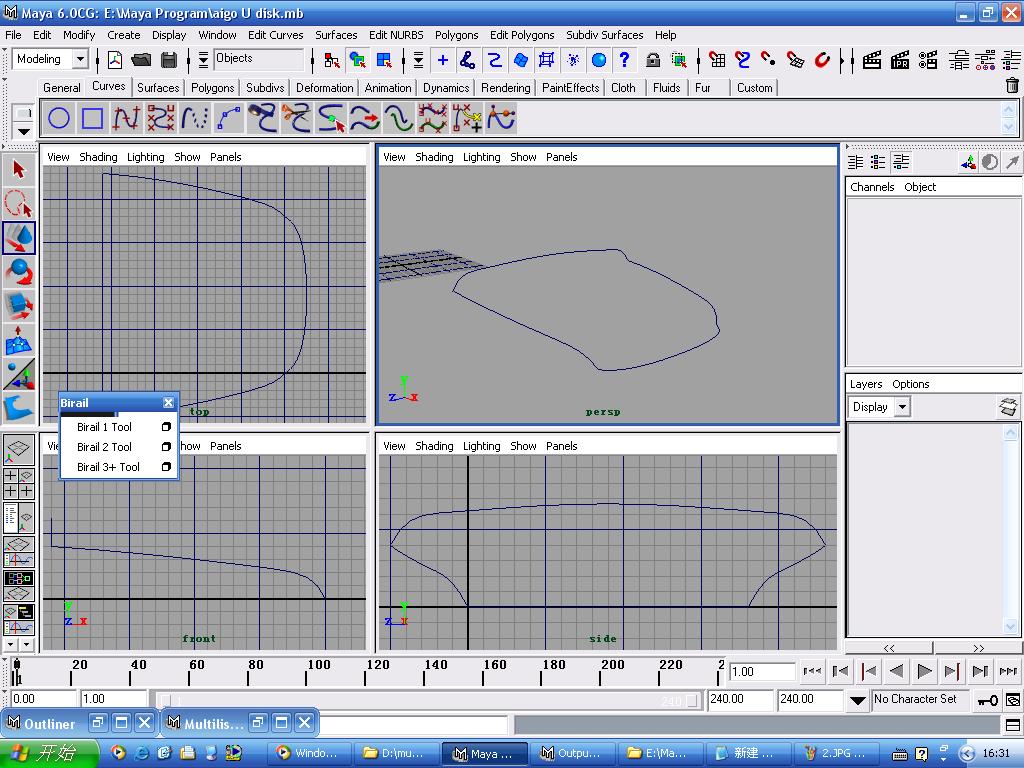Open the Start button on the Windows taskbar

click(49, 753)
